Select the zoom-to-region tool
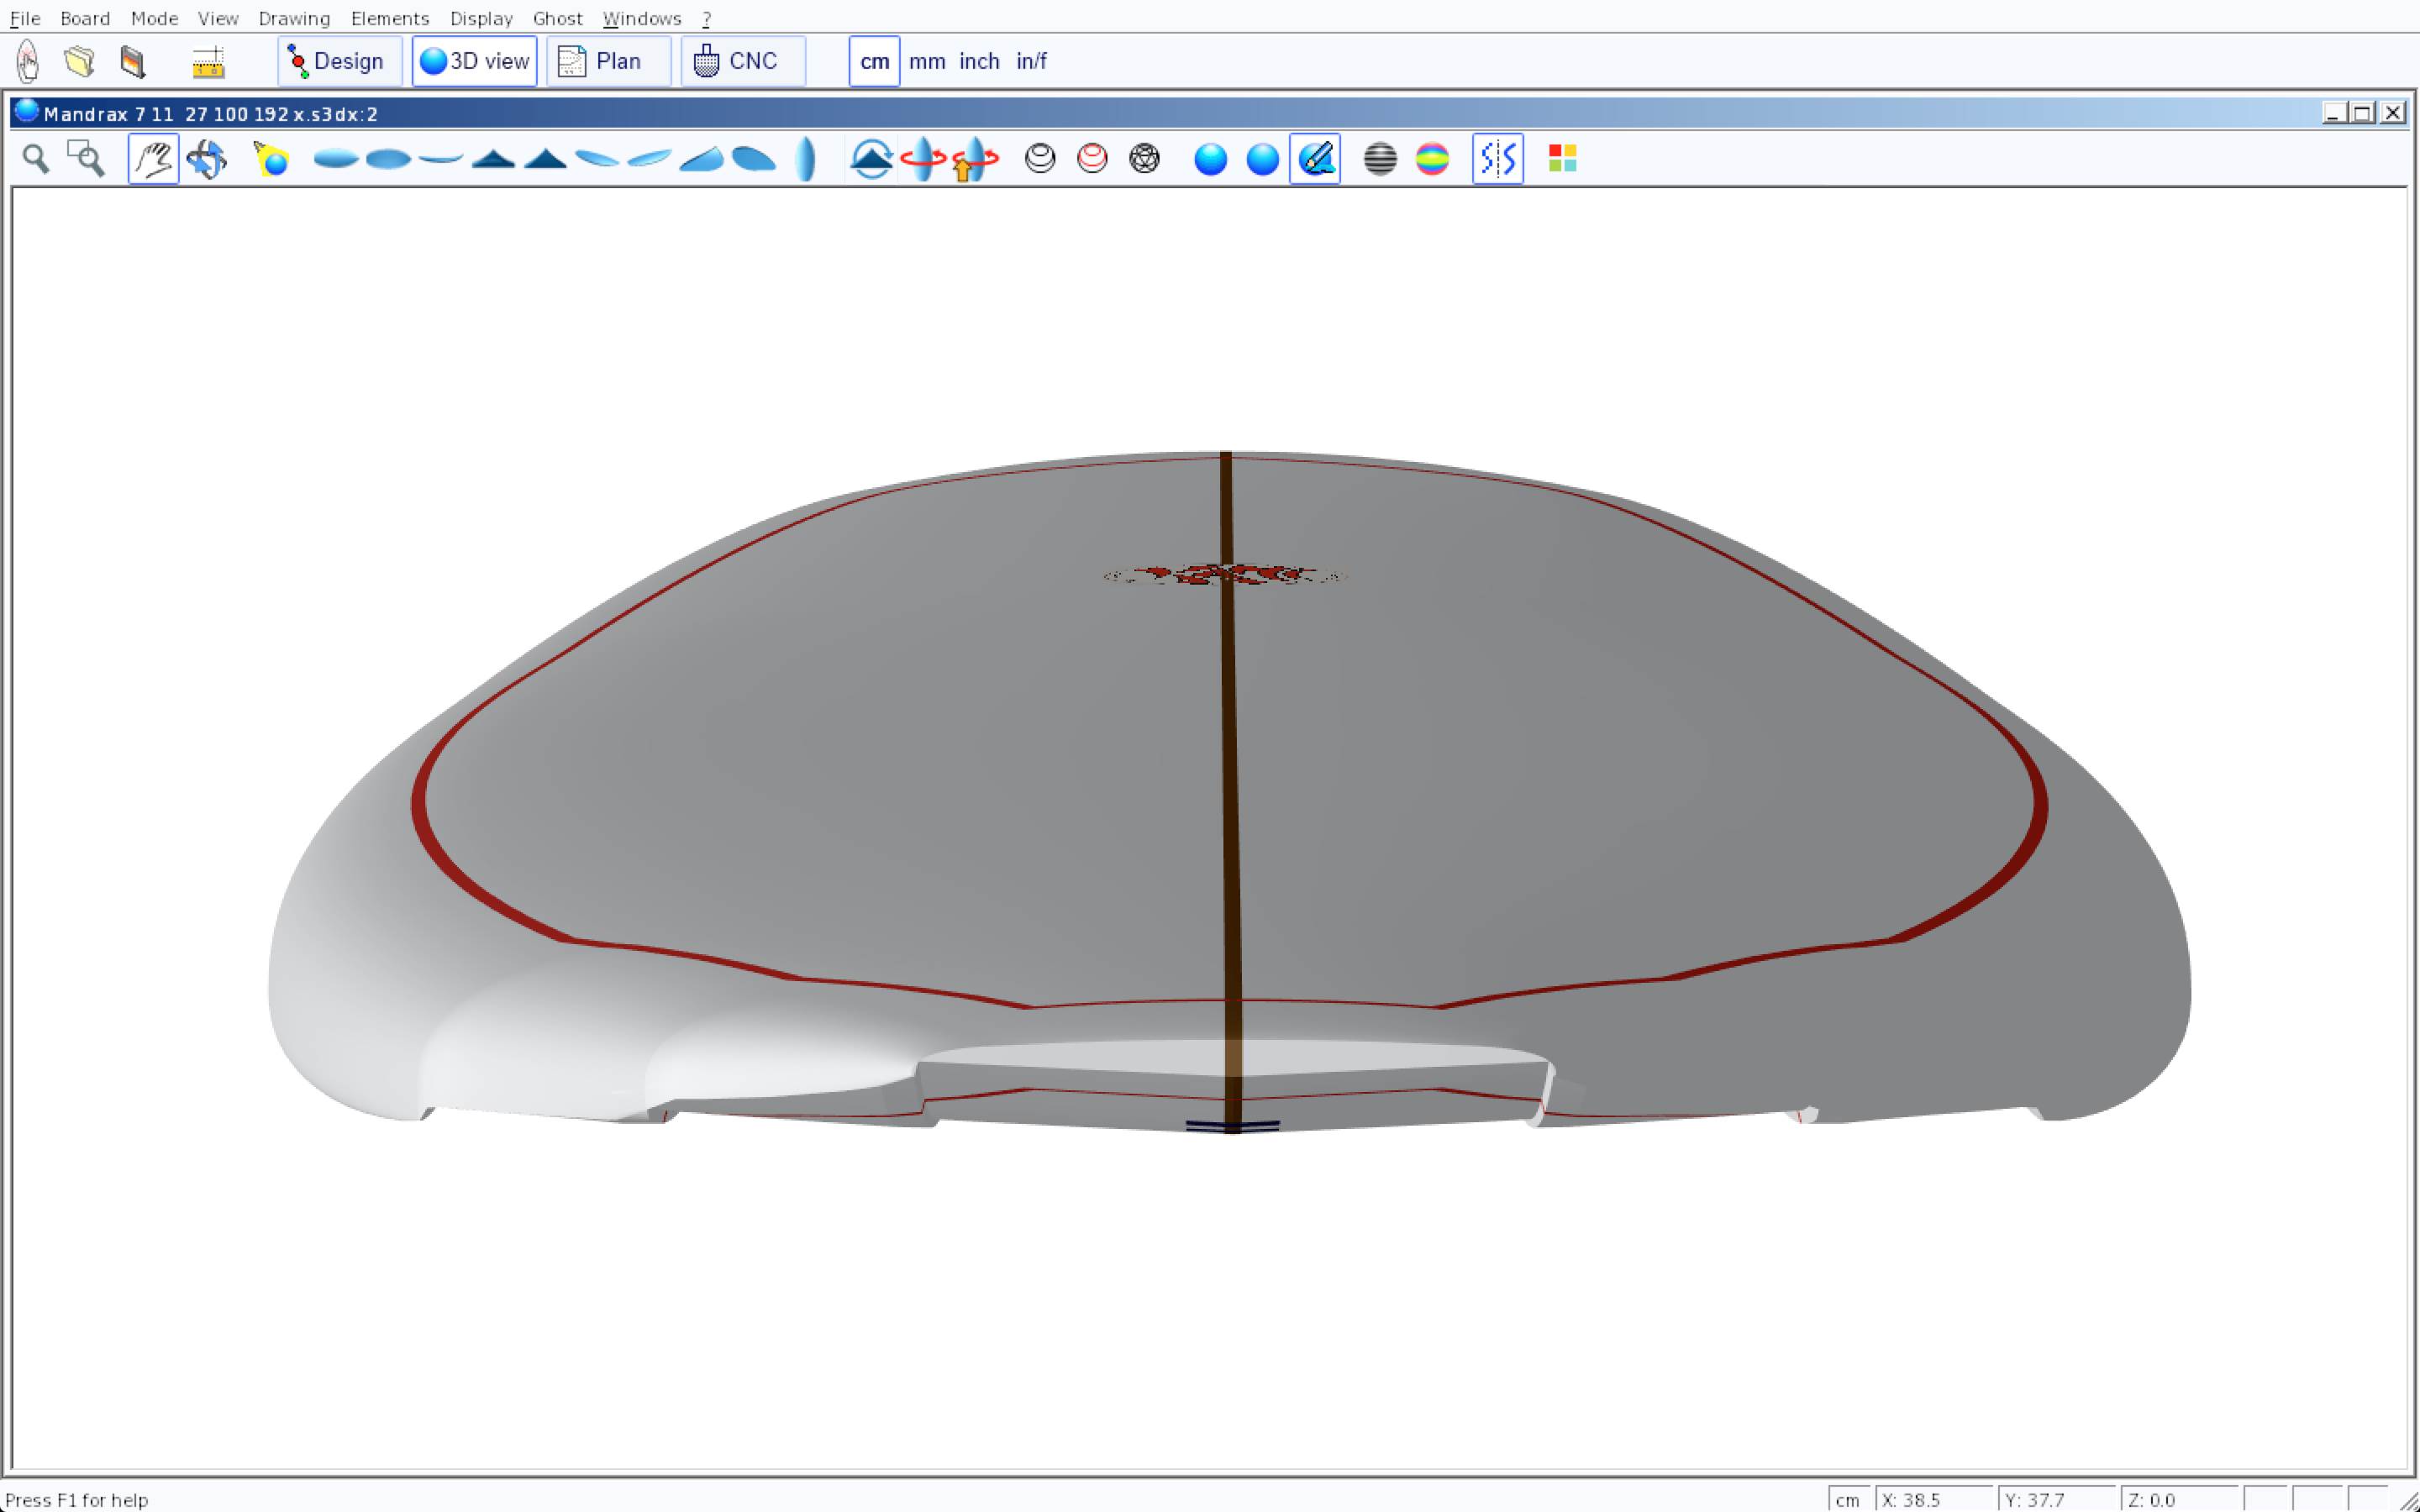This screenshot has width=2420, height=1512. coord(86,159)
